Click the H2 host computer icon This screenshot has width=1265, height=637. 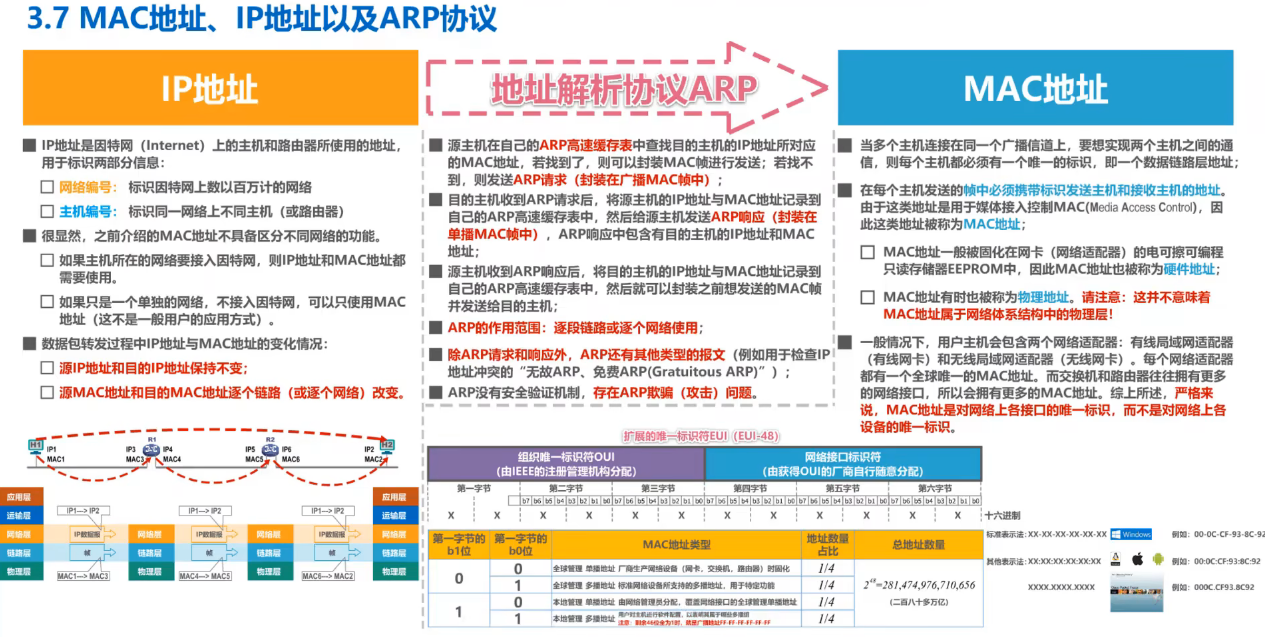[388, 445]
